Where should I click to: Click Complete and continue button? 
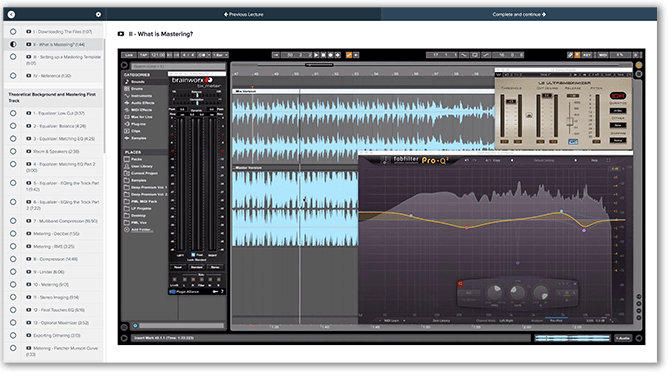pyautogui.click(x=519, y=14)
